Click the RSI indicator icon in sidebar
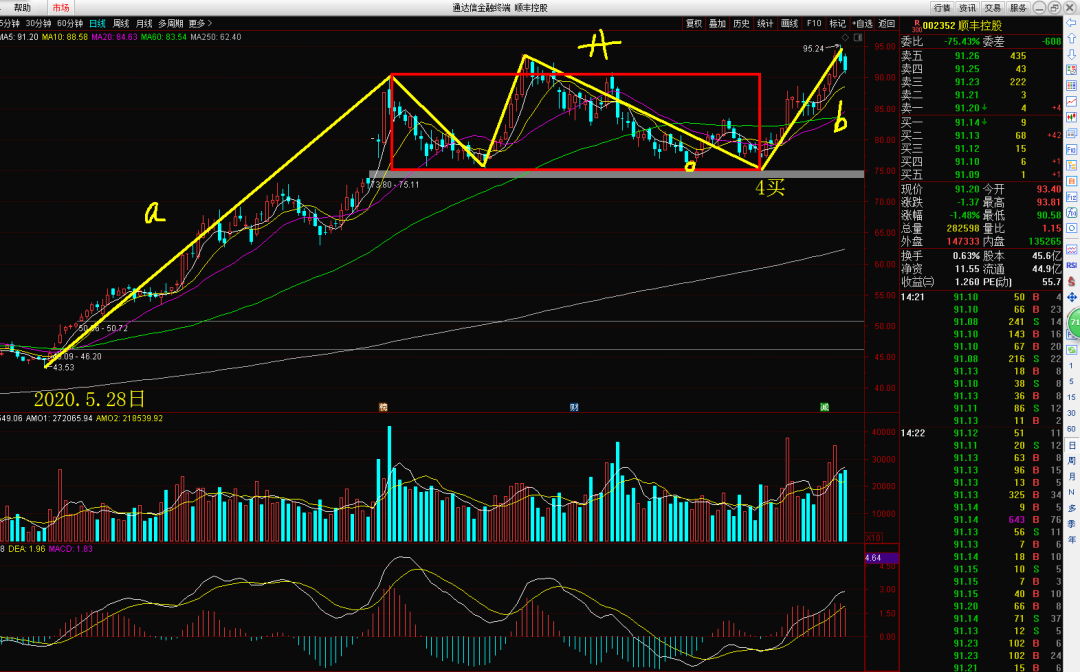The image size is (1080, 672). point(1072,265)
